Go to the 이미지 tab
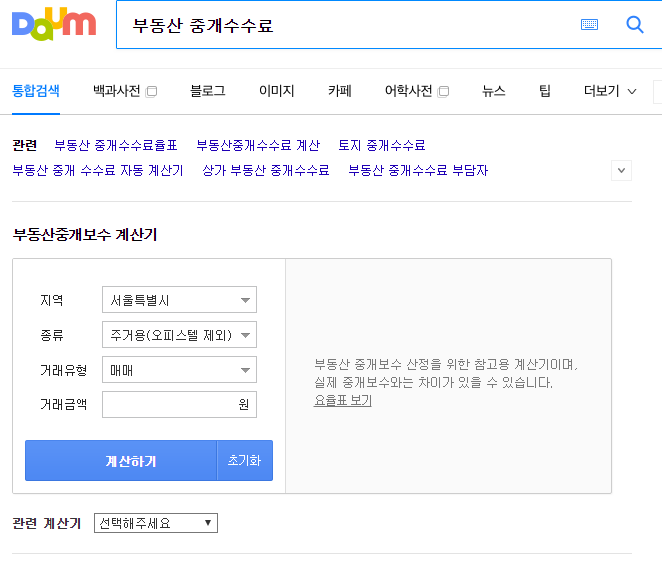Screen dimensions: 662x561 click(277, 91)
